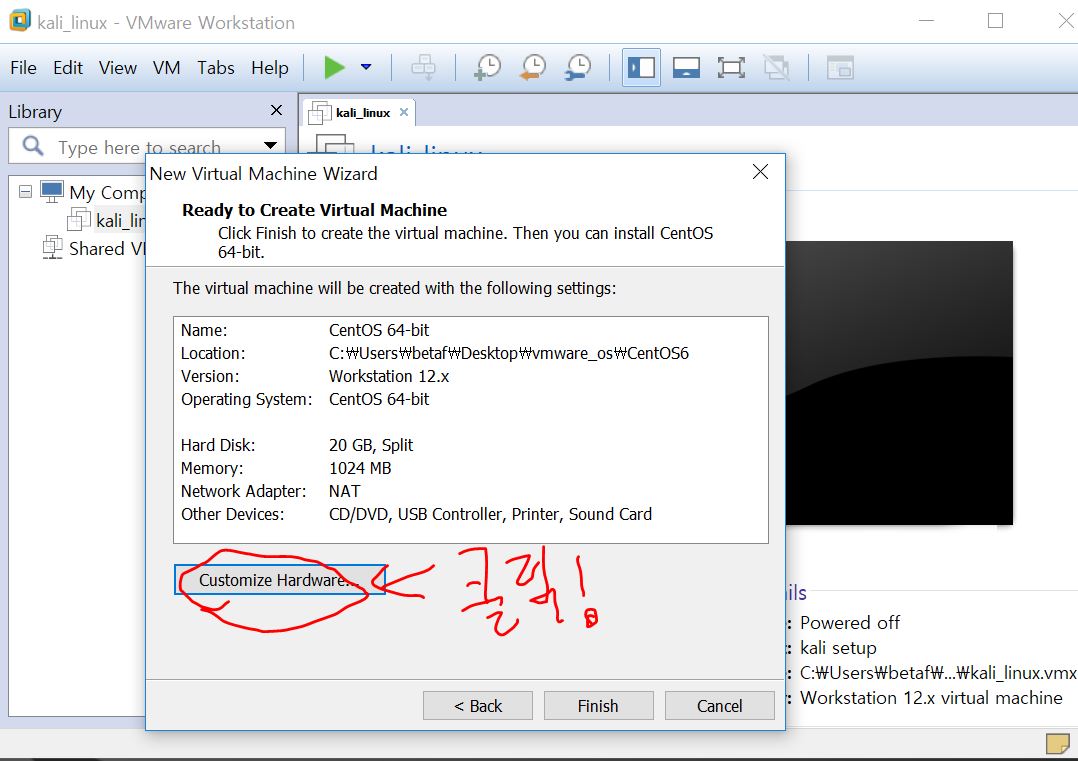Click the Send Ctrl+Alt+Del toolbar icon

(423, 67)
